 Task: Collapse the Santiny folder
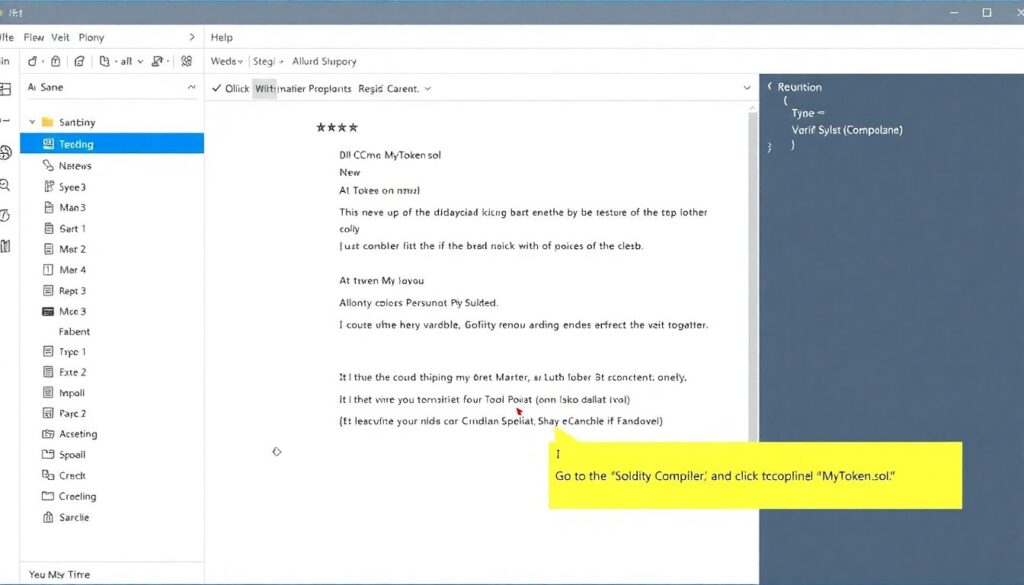[x=33, y=122]
